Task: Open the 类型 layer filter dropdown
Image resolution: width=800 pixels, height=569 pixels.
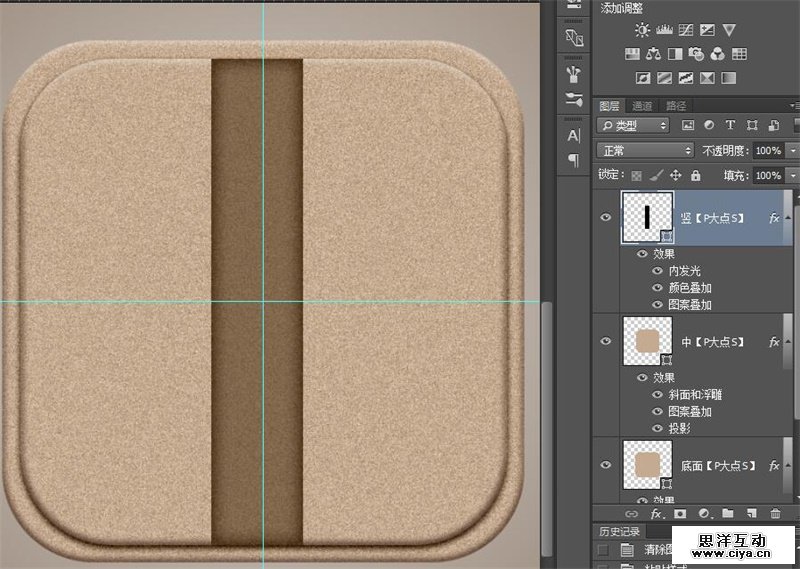Action: 633,125
